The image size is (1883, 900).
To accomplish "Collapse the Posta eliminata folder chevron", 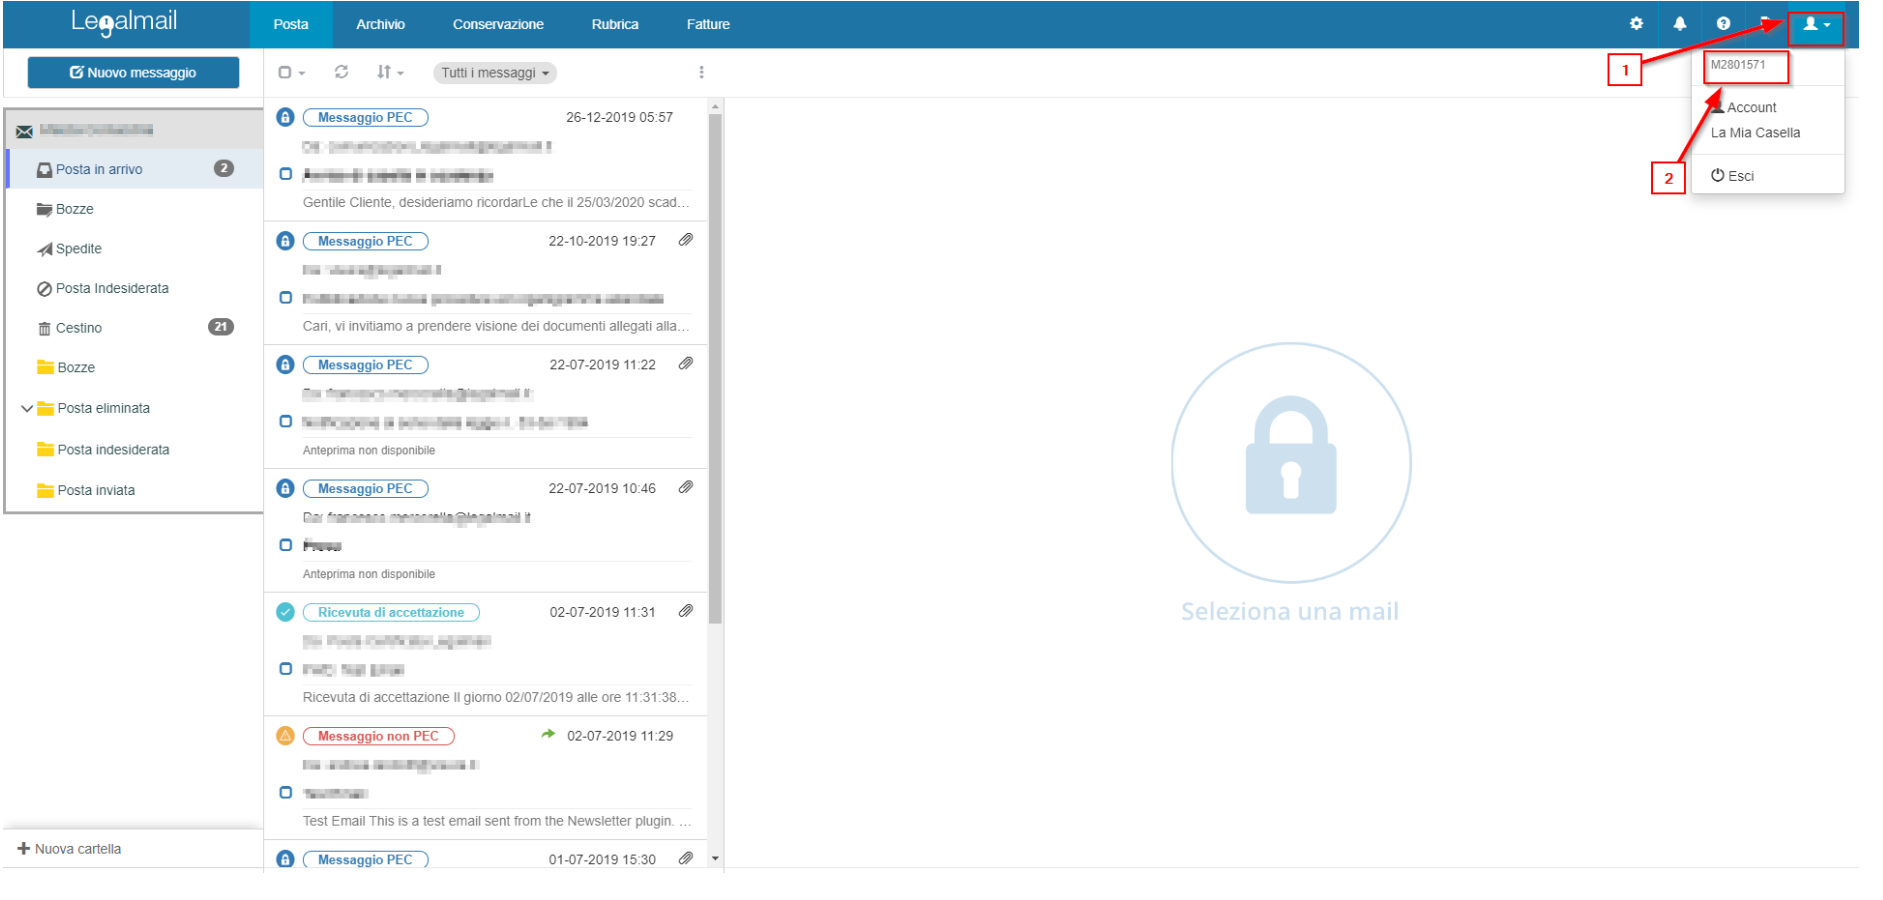I will (27, 408).
